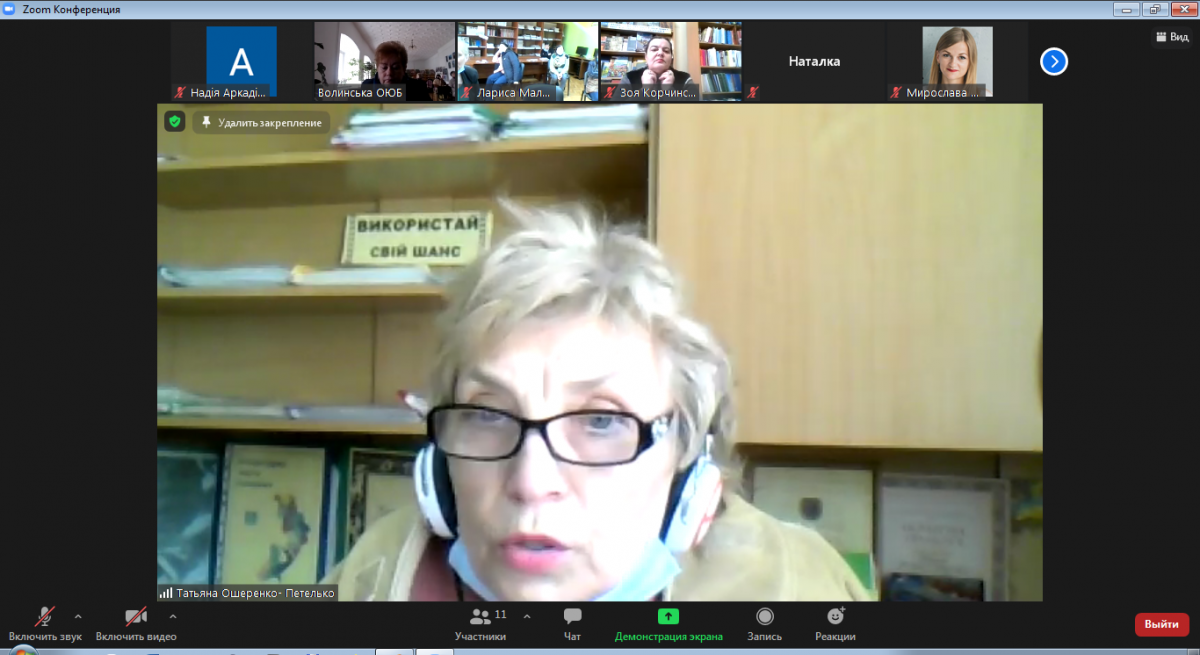1200x655 pixels.
Task: Select the Наталка participant tile
Action: (814, 62)
